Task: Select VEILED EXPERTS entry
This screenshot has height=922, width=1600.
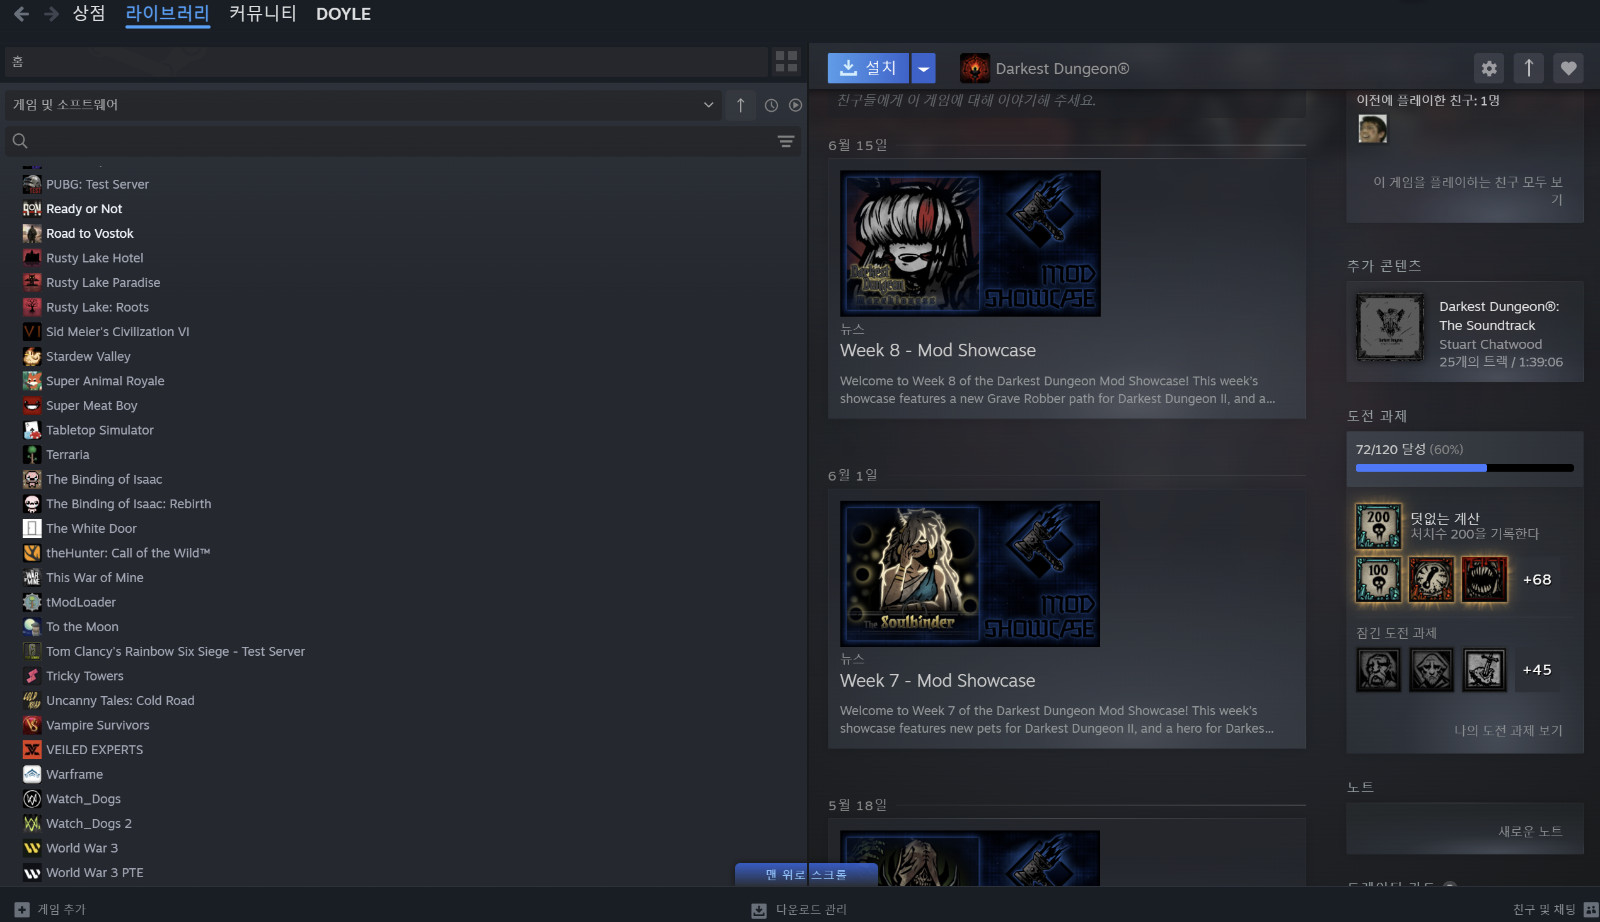Action: [95, 749]
